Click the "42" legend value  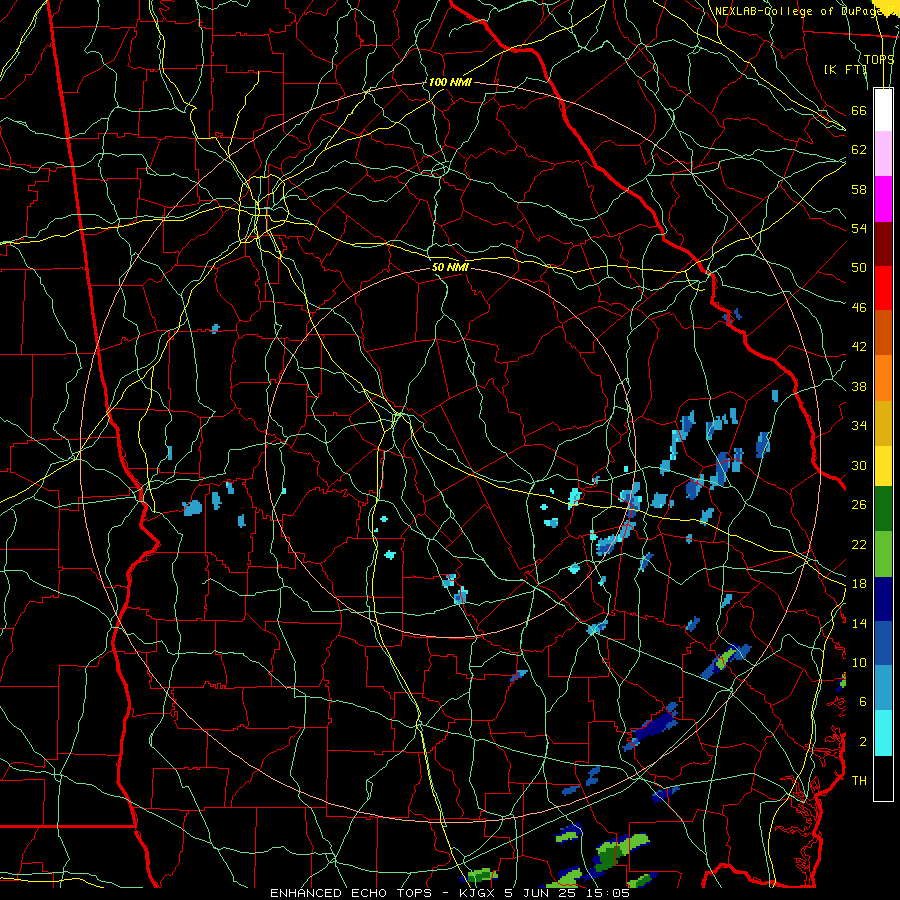click(x=859, y=347)
